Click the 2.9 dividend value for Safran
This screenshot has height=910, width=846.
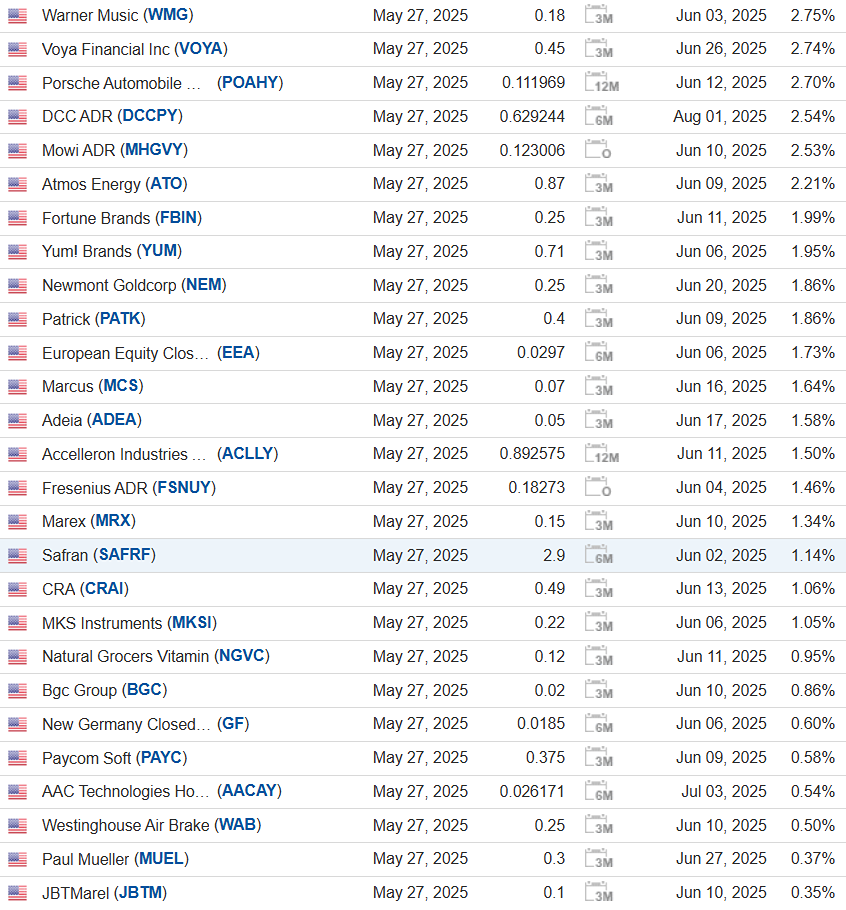(x=554, y=555)
